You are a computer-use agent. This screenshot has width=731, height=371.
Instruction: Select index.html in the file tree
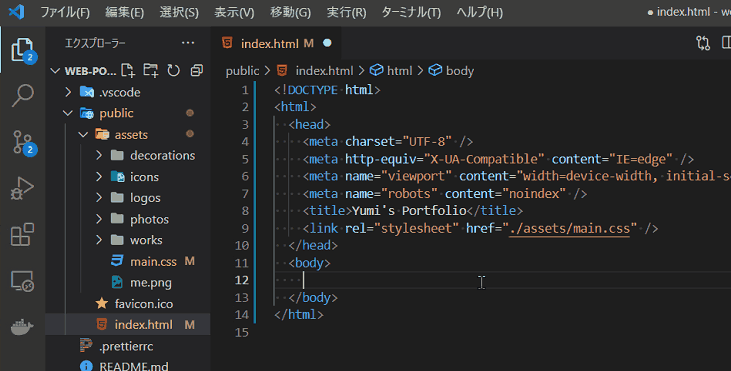click(144, 325)
